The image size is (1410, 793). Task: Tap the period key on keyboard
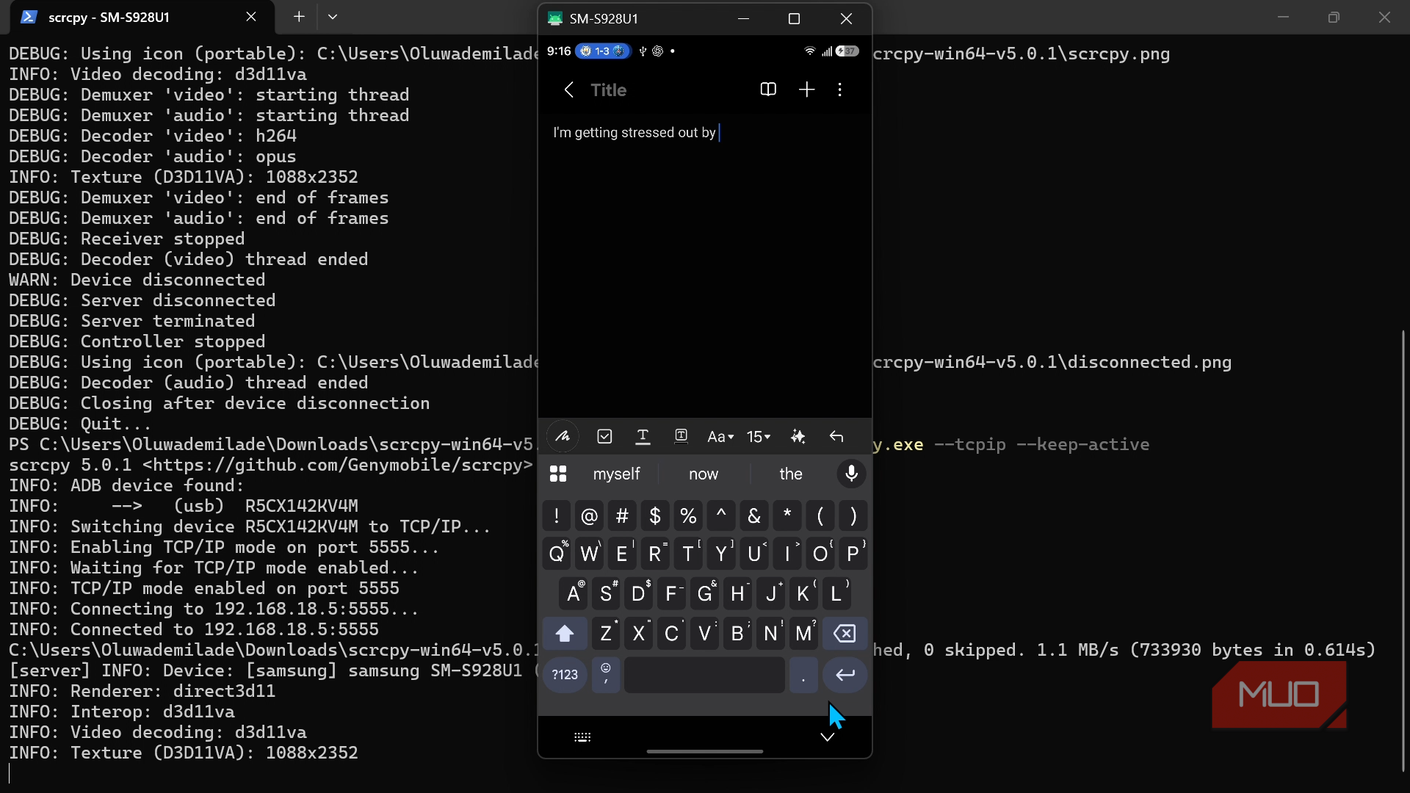point(803,675)
